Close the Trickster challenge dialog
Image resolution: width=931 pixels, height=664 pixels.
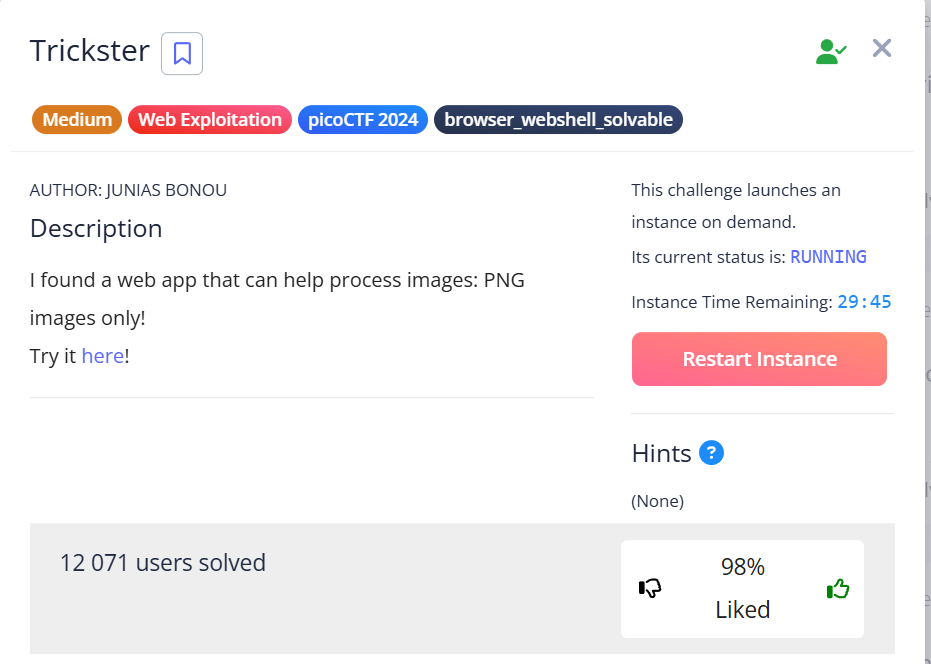tap(881, 48)
